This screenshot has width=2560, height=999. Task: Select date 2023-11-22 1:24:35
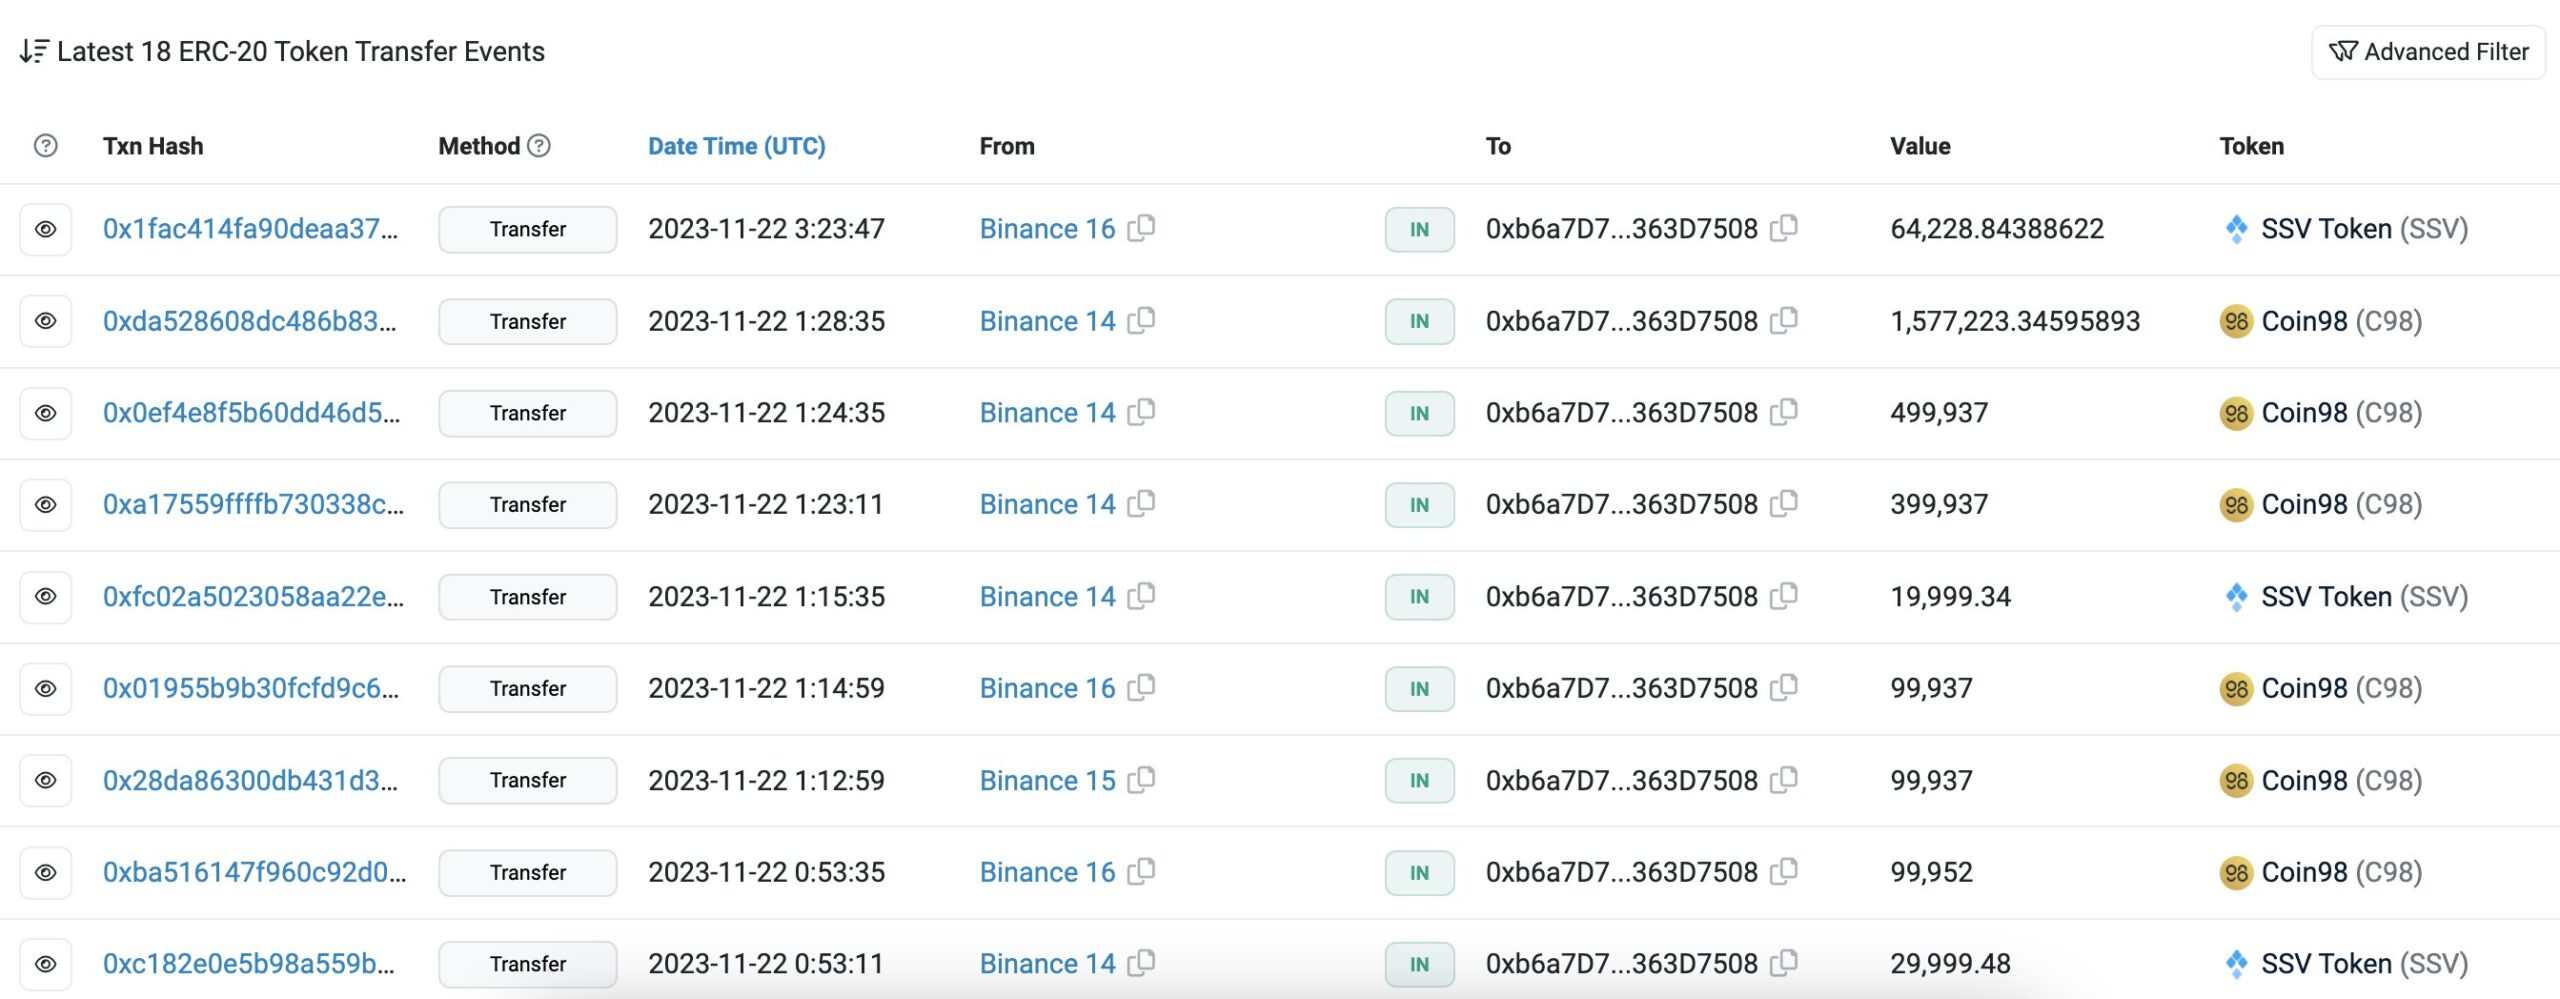766,413
